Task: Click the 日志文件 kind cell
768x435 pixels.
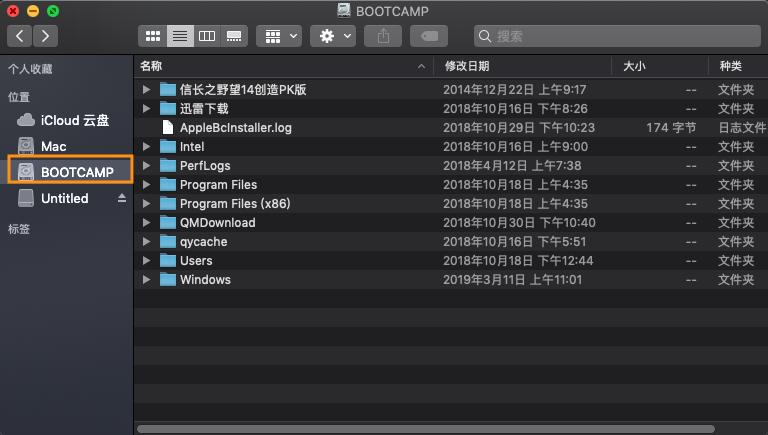Action: tap(742, 128)
